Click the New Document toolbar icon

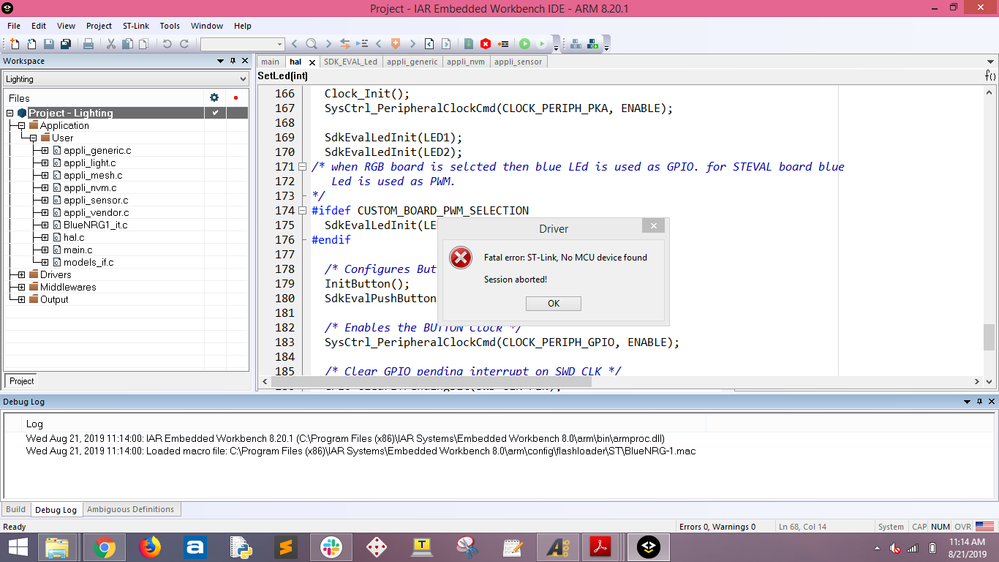pos(15,44)
